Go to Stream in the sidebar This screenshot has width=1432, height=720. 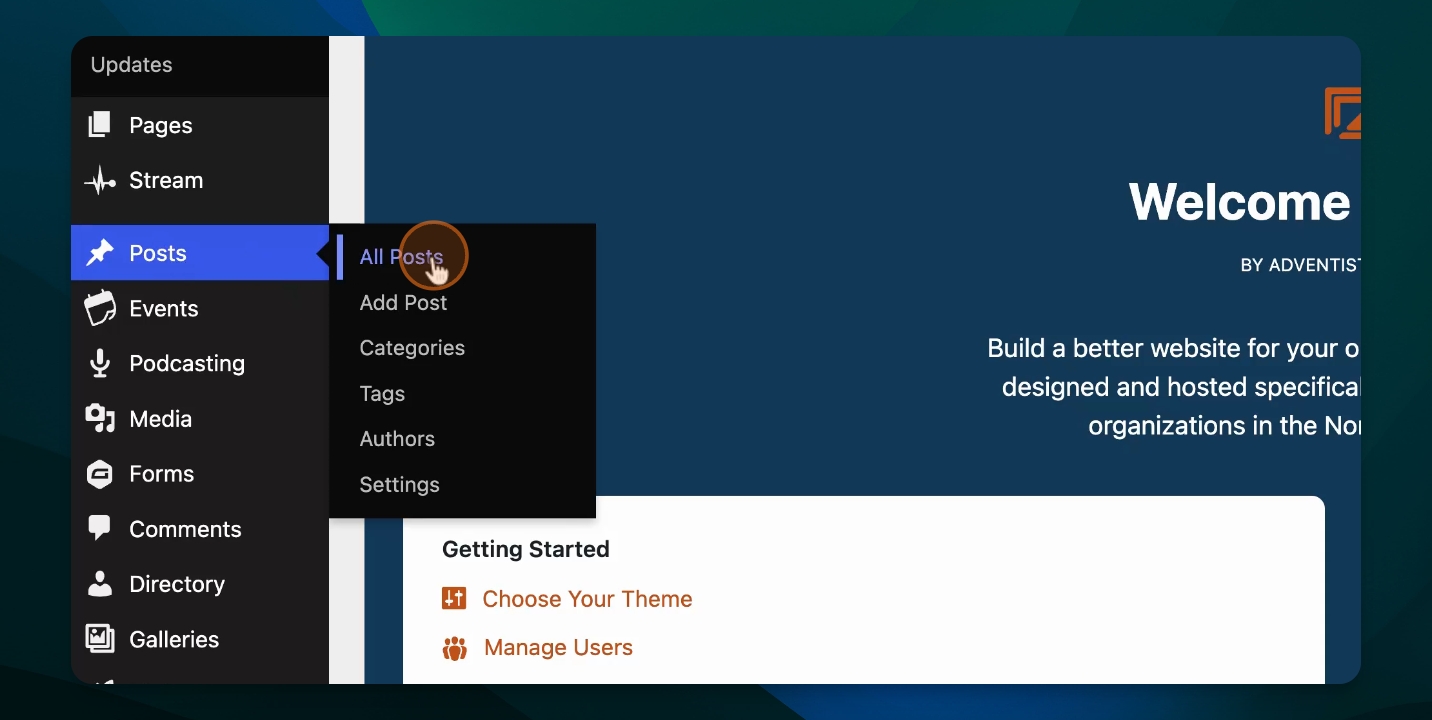[x=166, y=181]
